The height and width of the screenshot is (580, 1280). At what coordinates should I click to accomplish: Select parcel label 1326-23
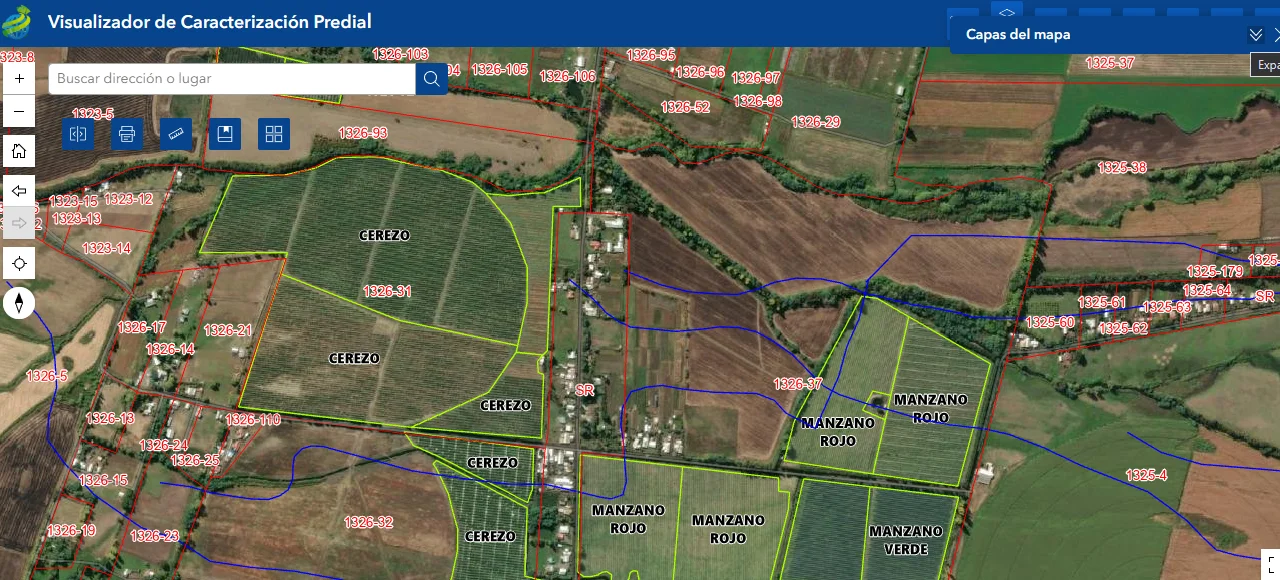[154, 536]
